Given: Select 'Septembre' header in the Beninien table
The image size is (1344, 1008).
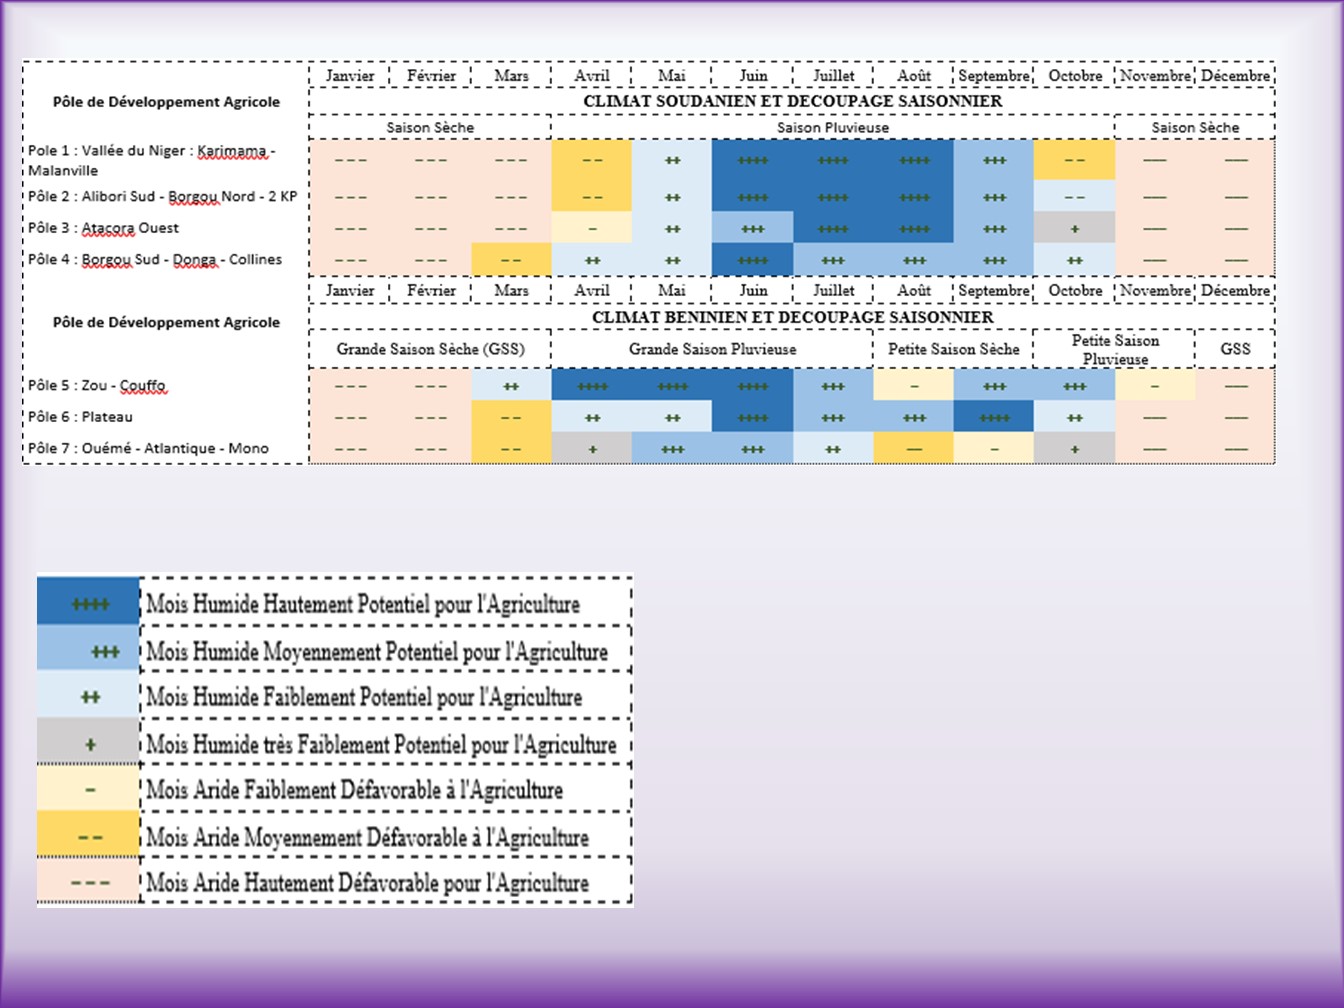Looking at the screenshot, I should point(994,291).
